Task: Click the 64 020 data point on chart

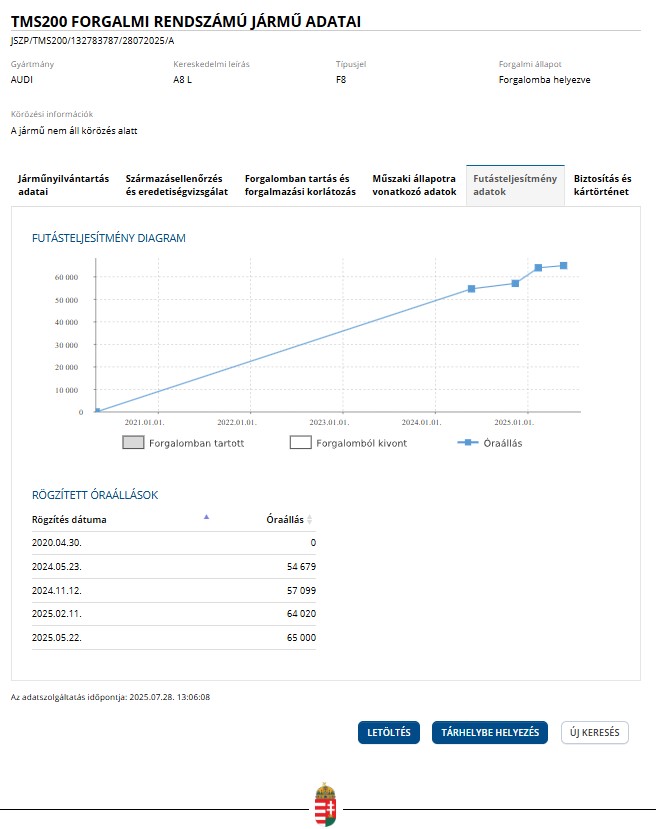Action: (538, 268)
